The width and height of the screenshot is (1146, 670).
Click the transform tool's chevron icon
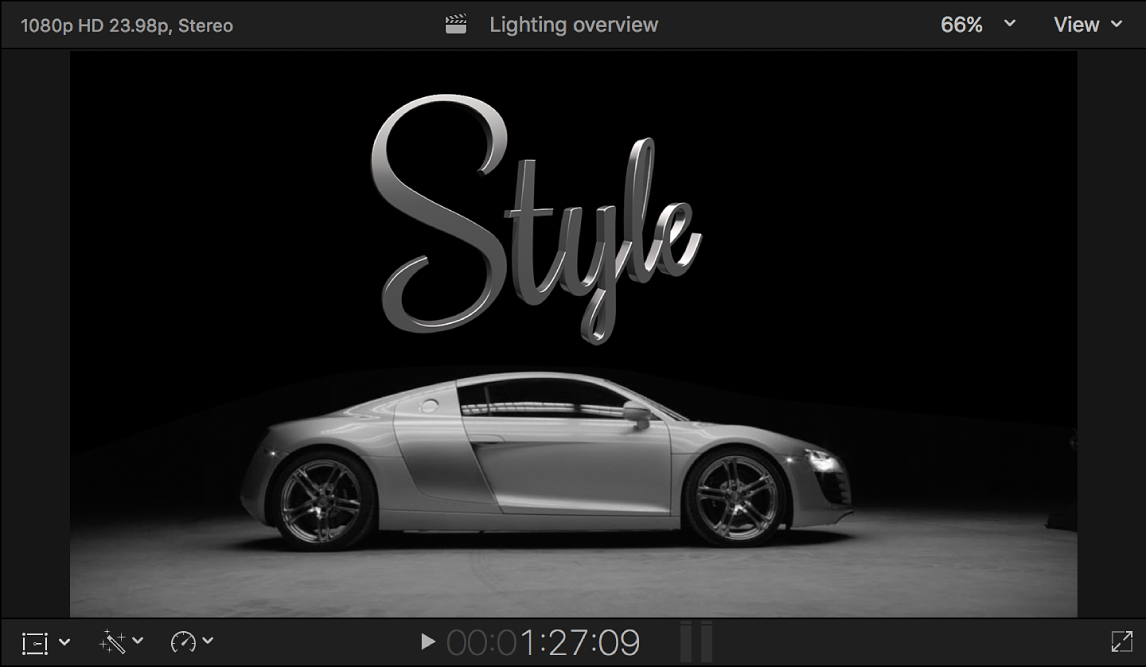[x=62, y=643]
